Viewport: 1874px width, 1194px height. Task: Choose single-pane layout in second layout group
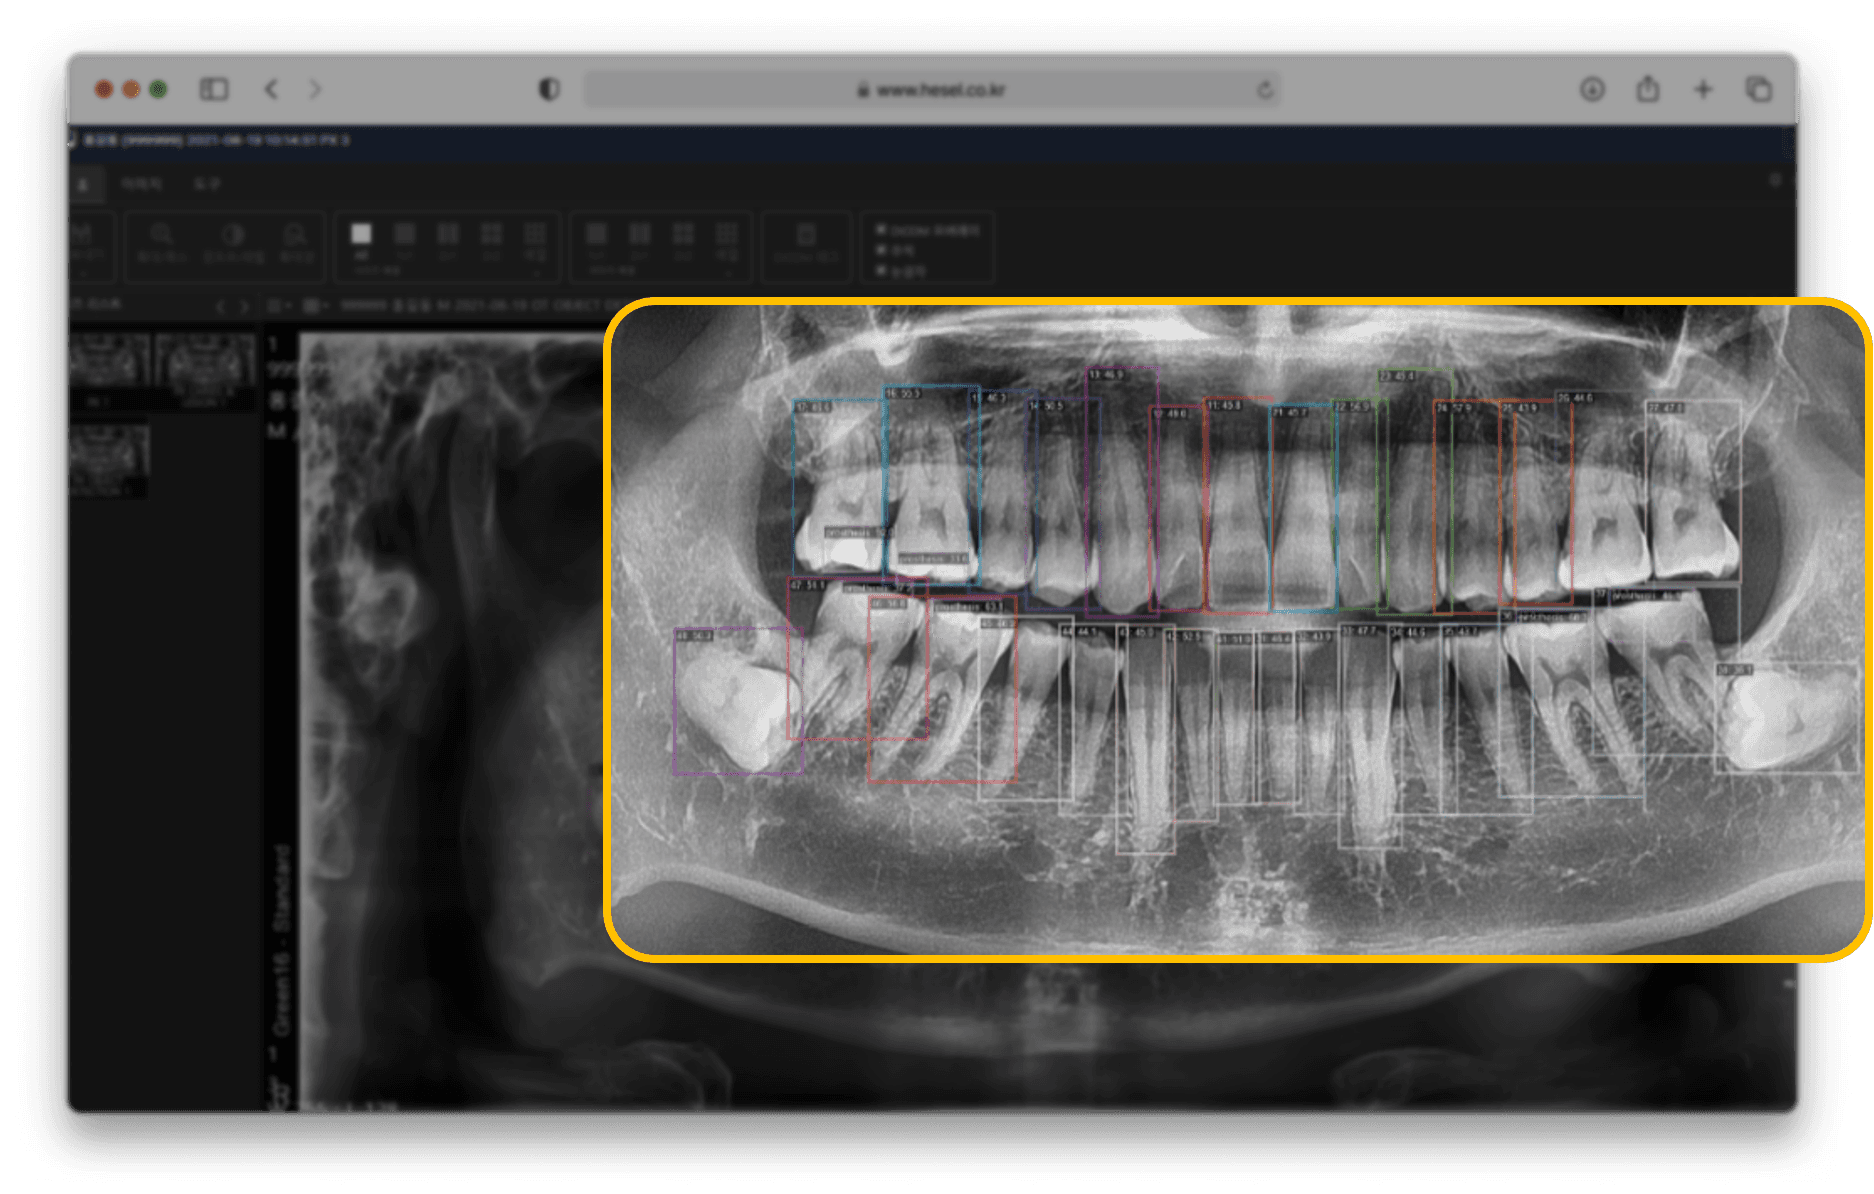596,234
